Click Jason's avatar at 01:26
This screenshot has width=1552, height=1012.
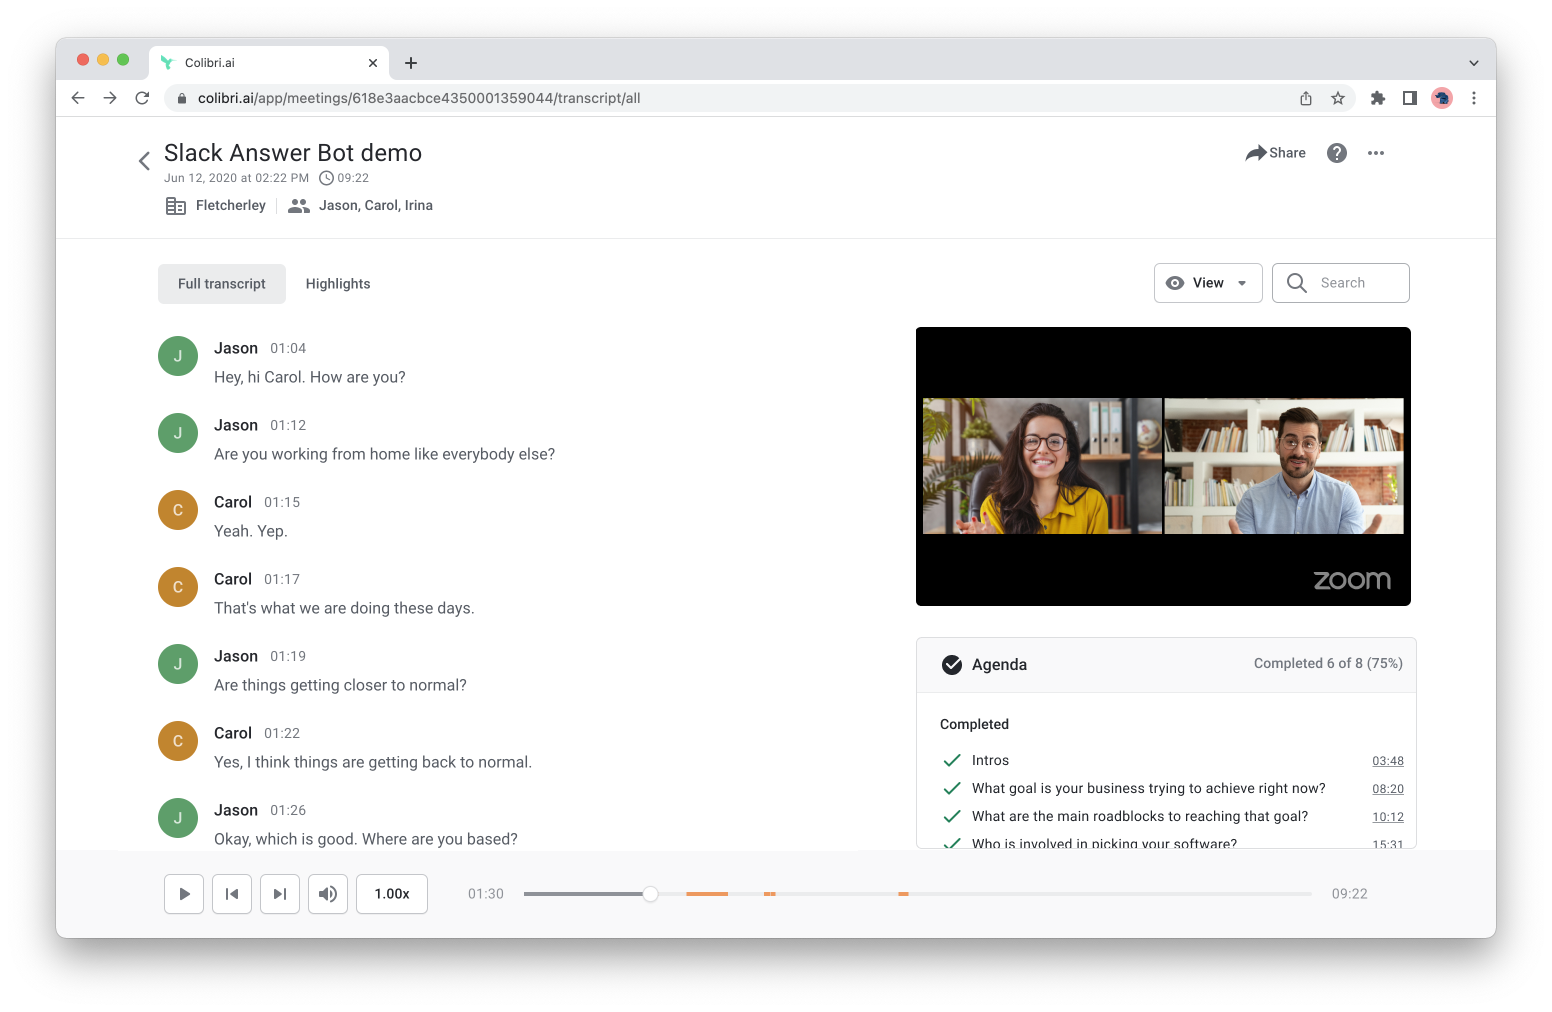[178, 818]
